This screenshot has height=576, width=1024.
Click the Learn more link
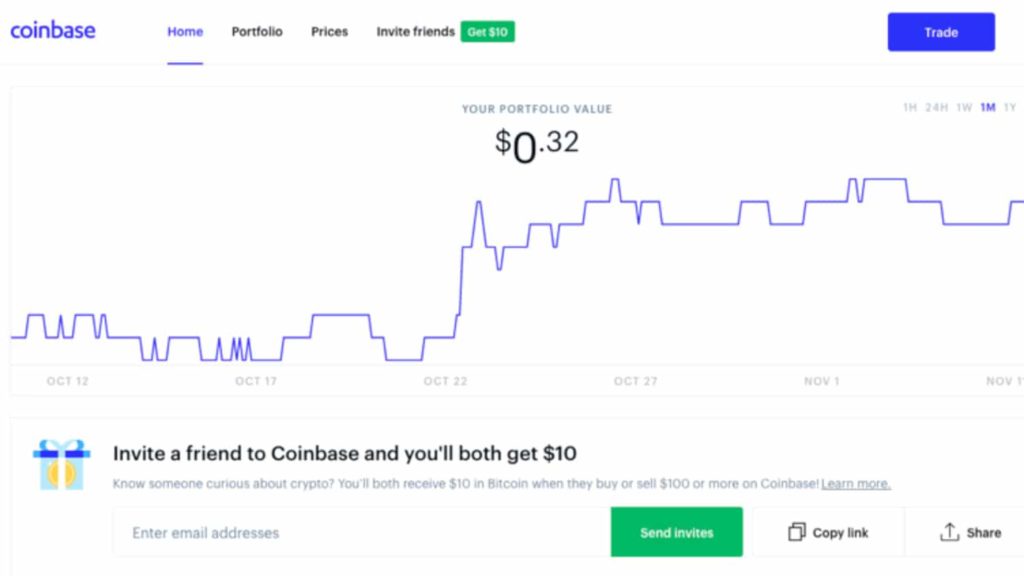click(x=856, y=484)
